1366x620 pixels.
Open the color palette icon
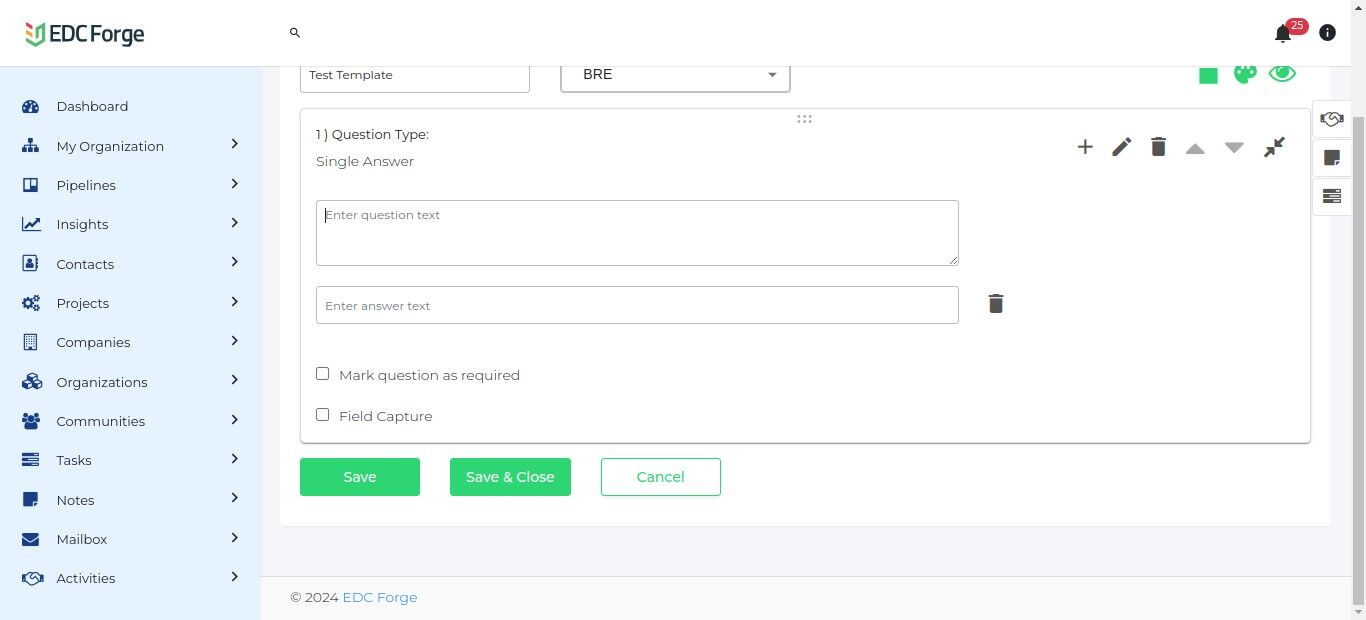point(1244,73)
